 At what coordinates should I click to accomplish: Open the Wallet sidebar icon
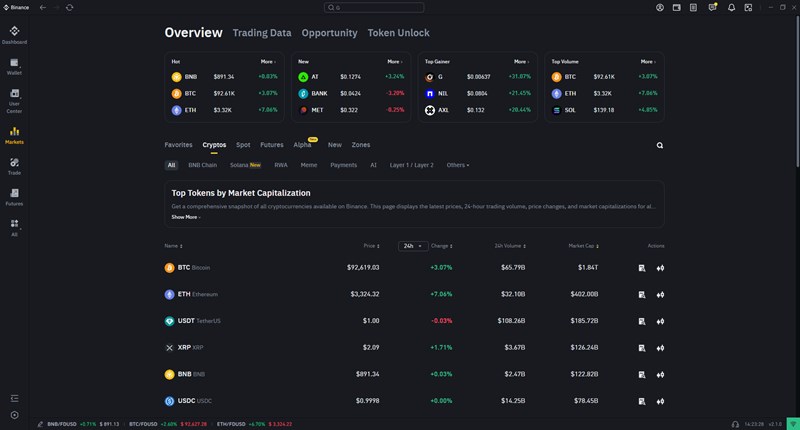[14, 66]
